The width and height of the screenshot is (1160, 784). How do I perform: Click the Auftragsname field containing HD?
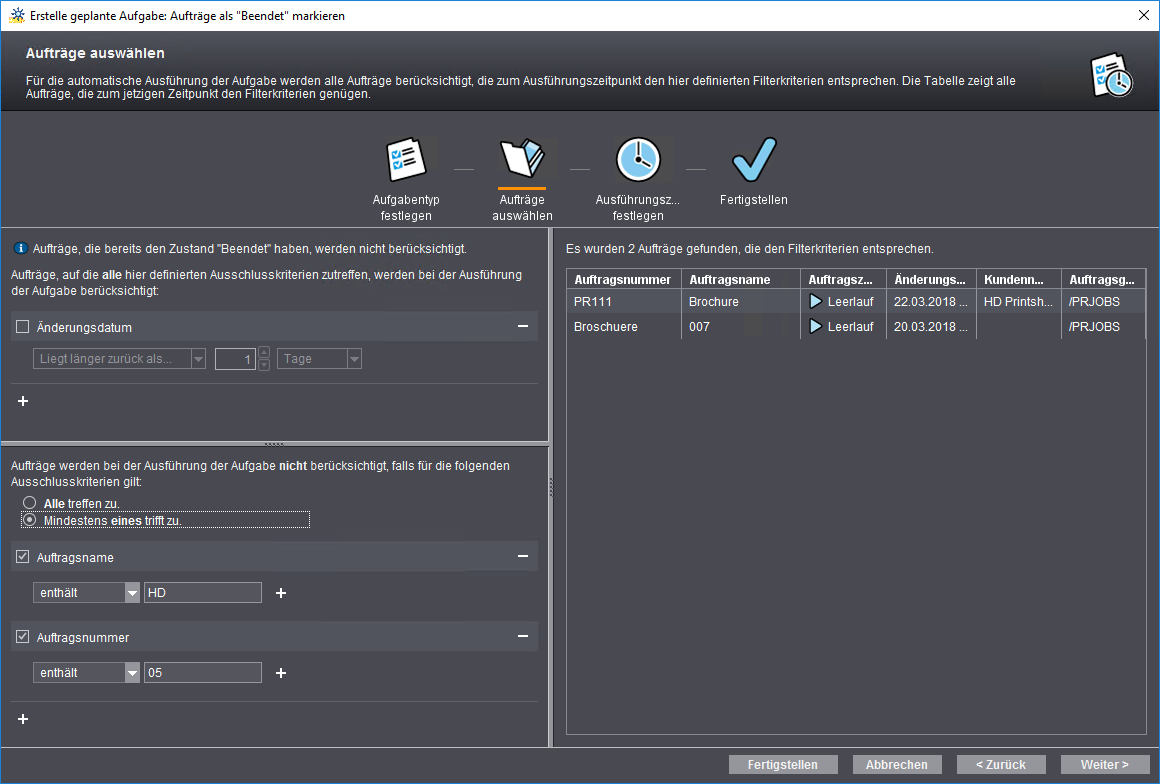tap(203, 592)
